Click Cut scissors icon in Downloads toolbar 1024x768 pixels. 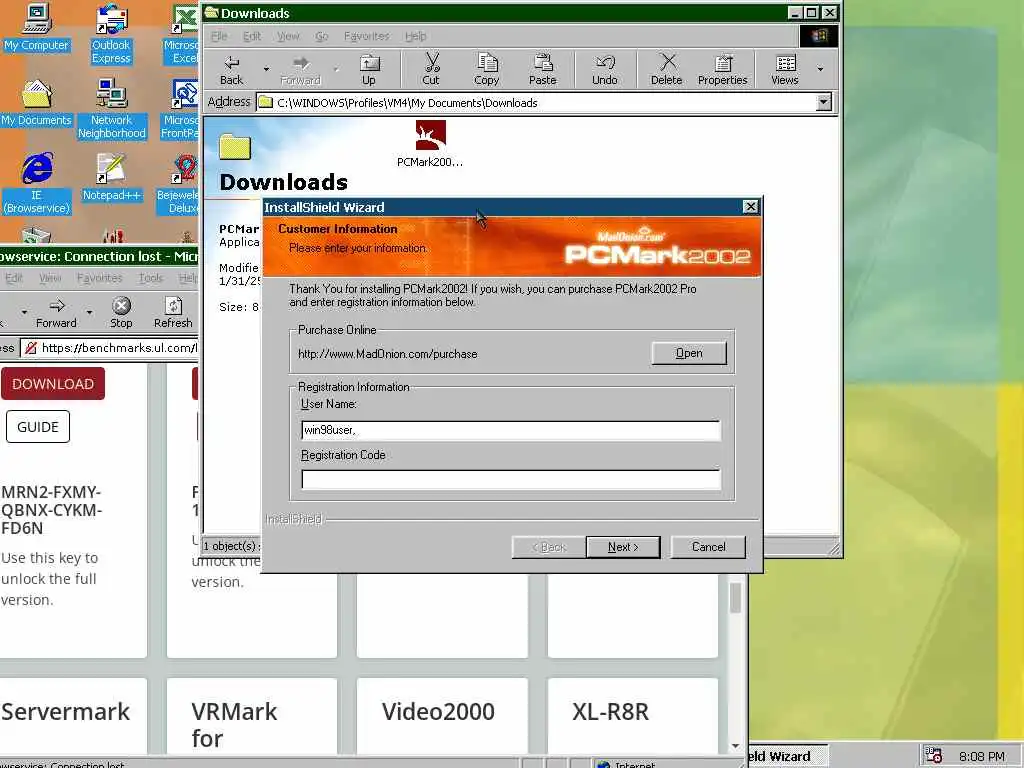[431, 70]
